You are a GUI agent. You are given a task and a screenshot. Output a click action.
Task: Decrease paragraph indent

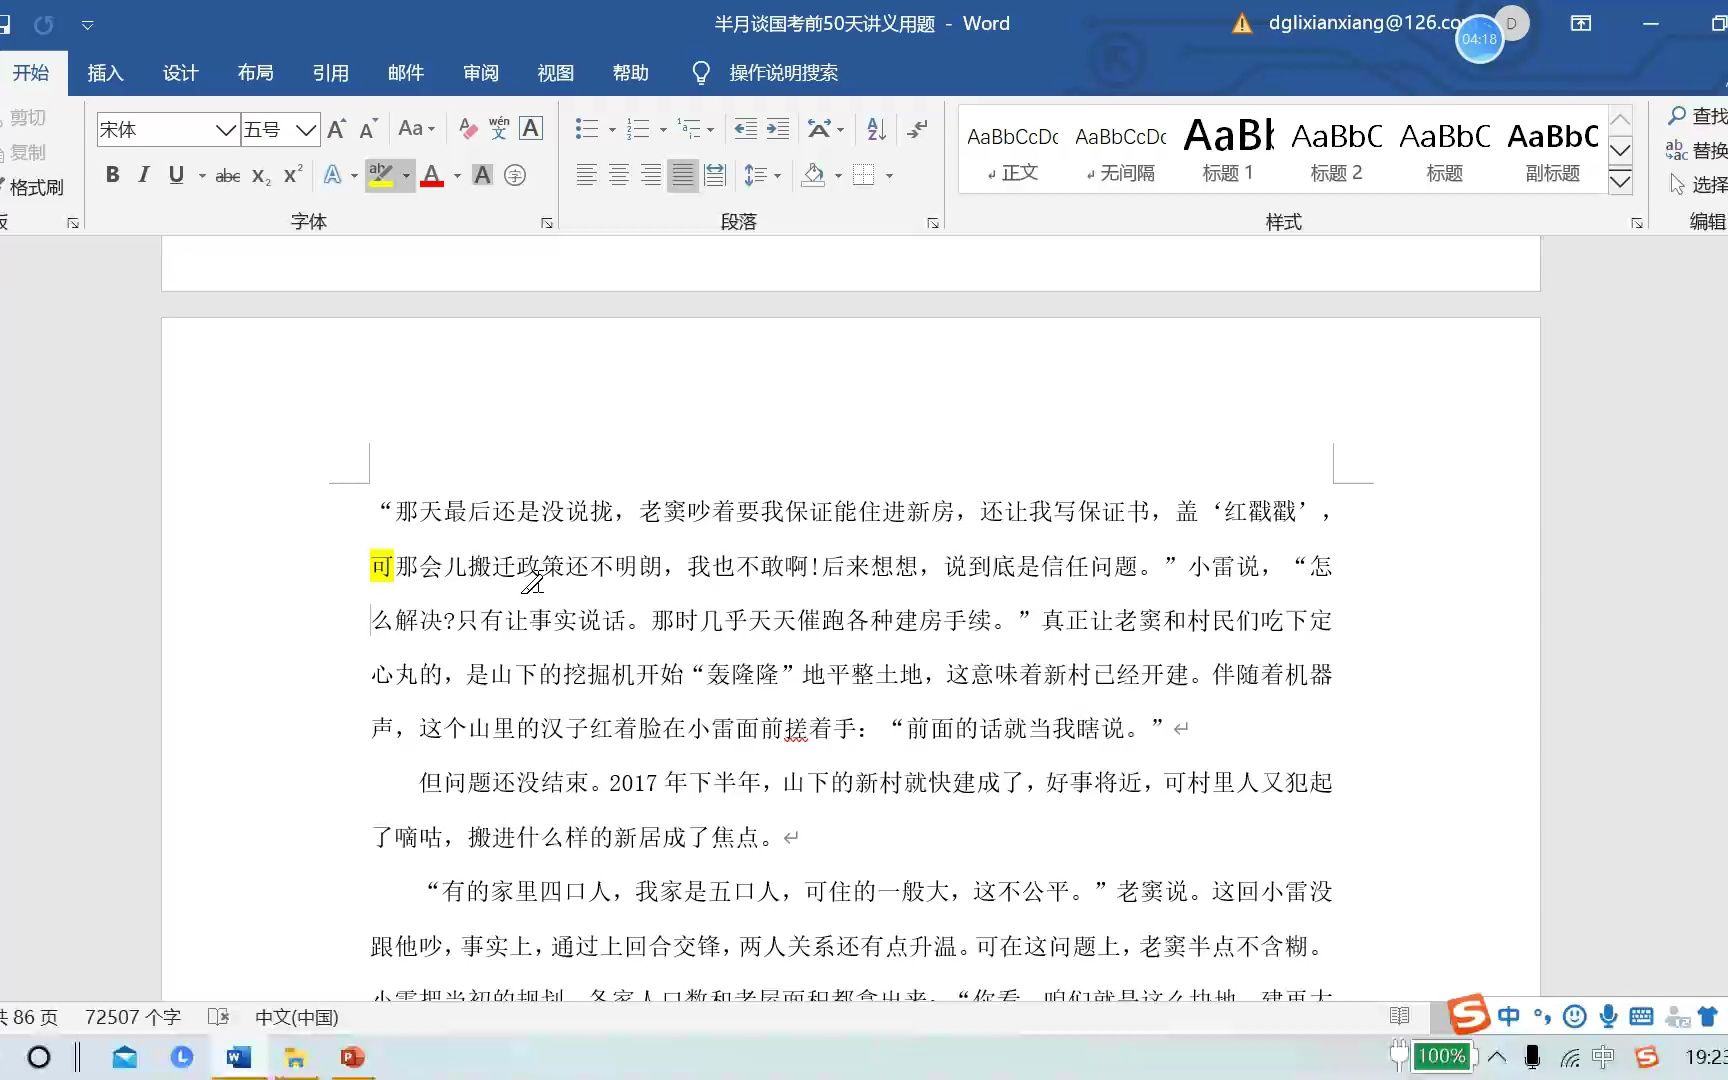[x=745, y=129]
